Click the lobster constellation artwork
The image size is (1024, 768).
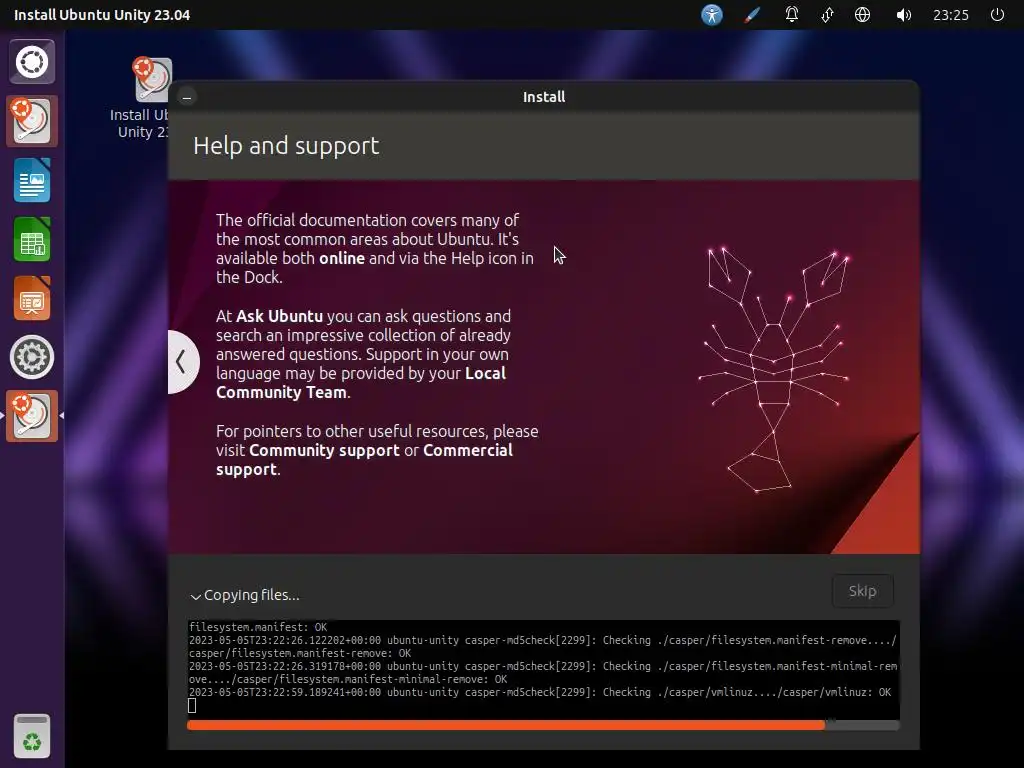click(x=773, y=369)
